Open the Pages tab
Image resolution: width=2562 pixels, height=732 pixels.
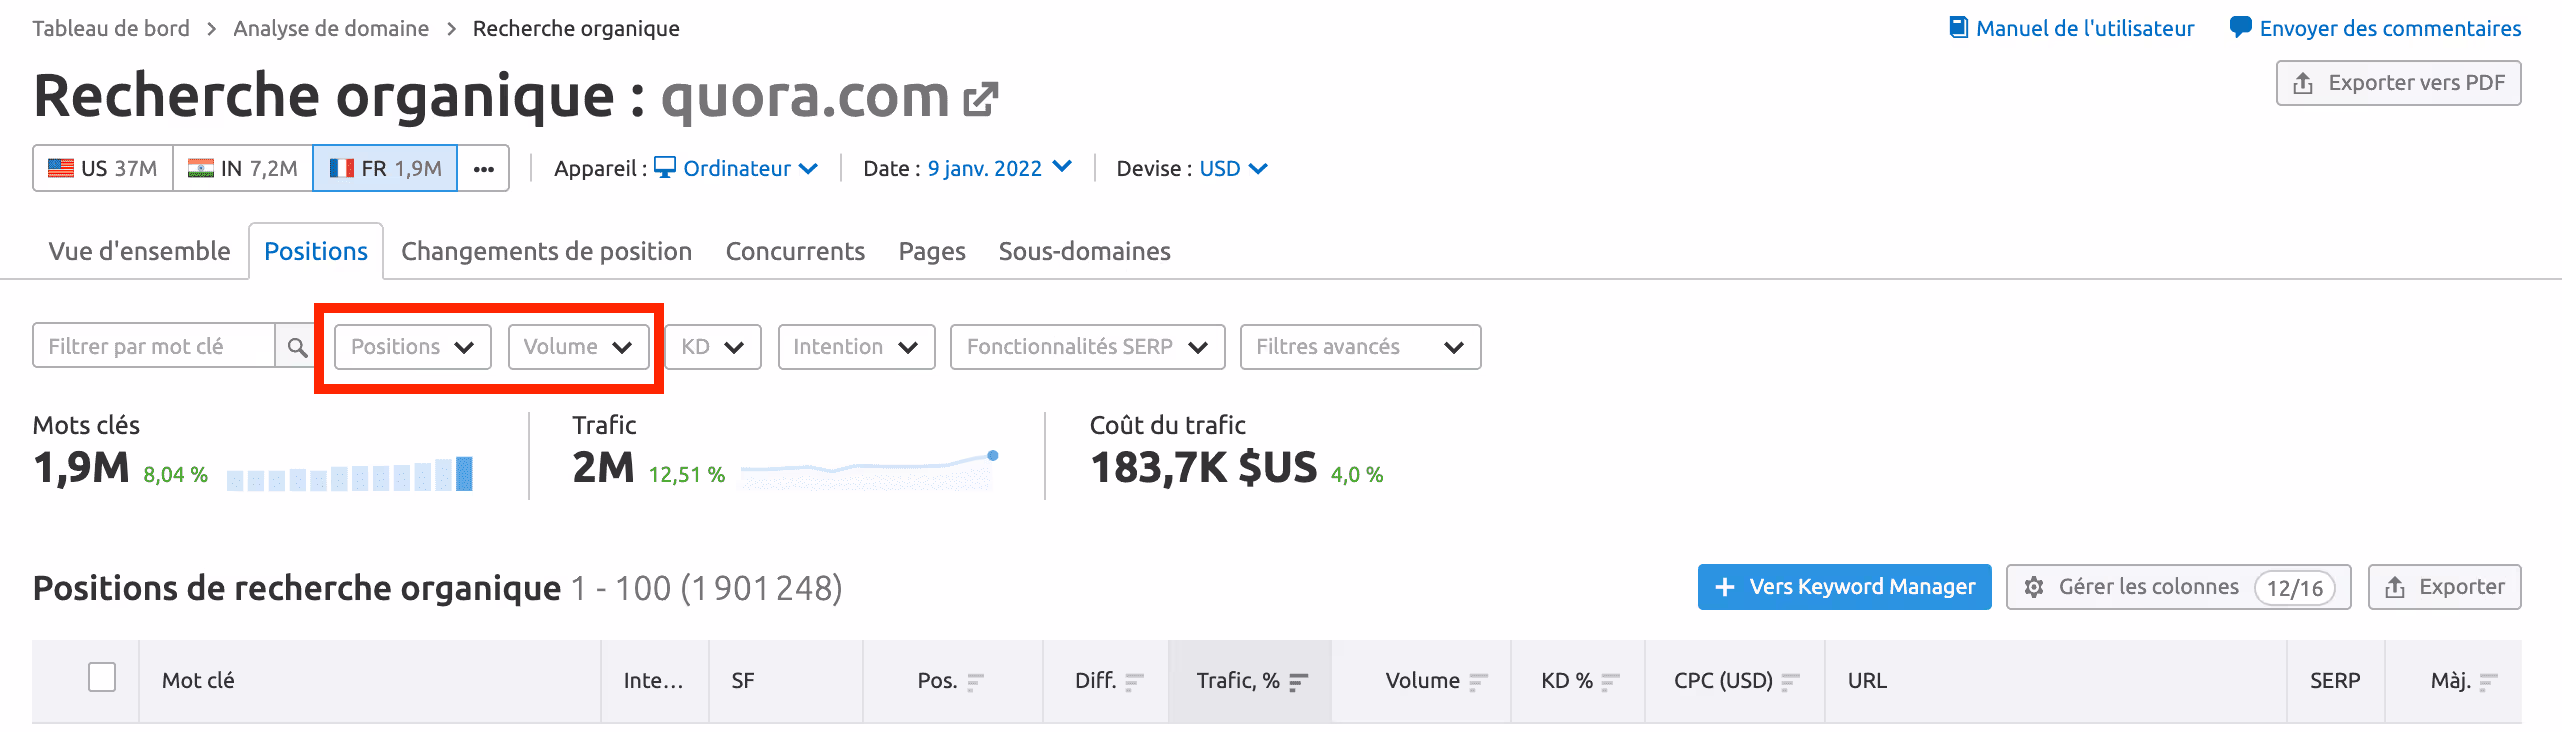point(932,251)
